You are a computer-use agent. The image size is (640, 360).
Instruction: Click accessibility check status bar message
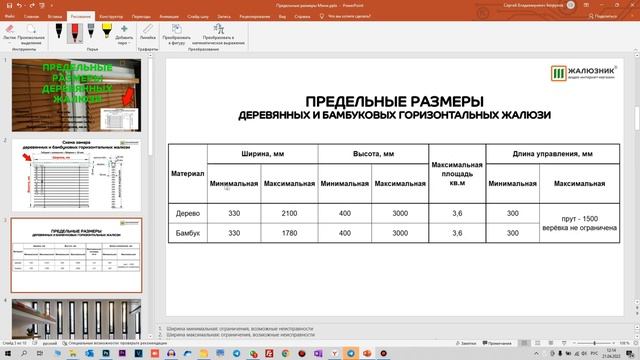coord(115,343)
